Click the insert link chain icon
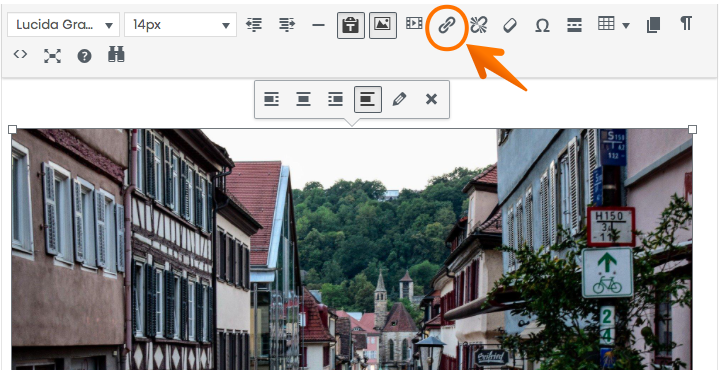Viewport: 720px width, 370px height. (446, 26)
